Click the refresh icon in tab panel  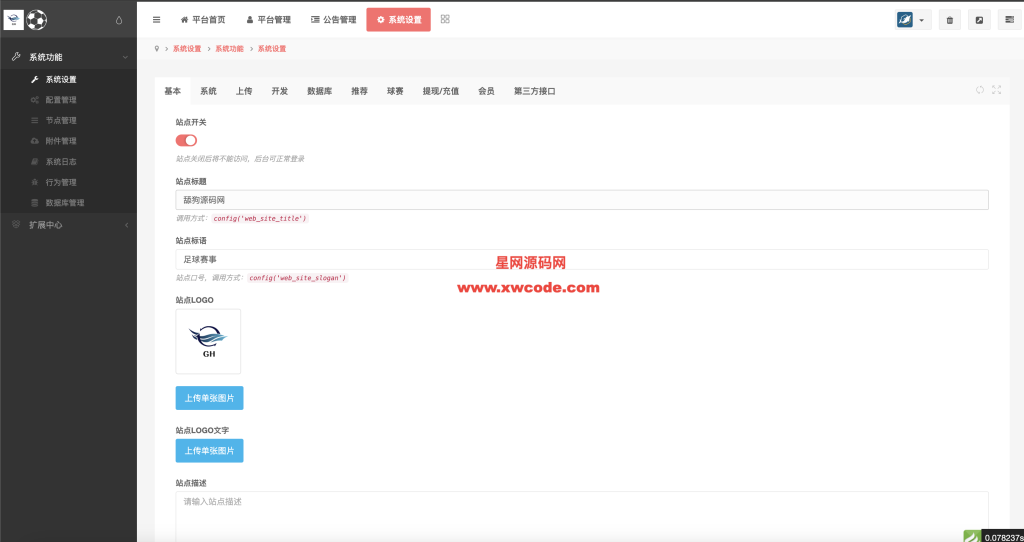pyautogui.click(x=980, y=90)
